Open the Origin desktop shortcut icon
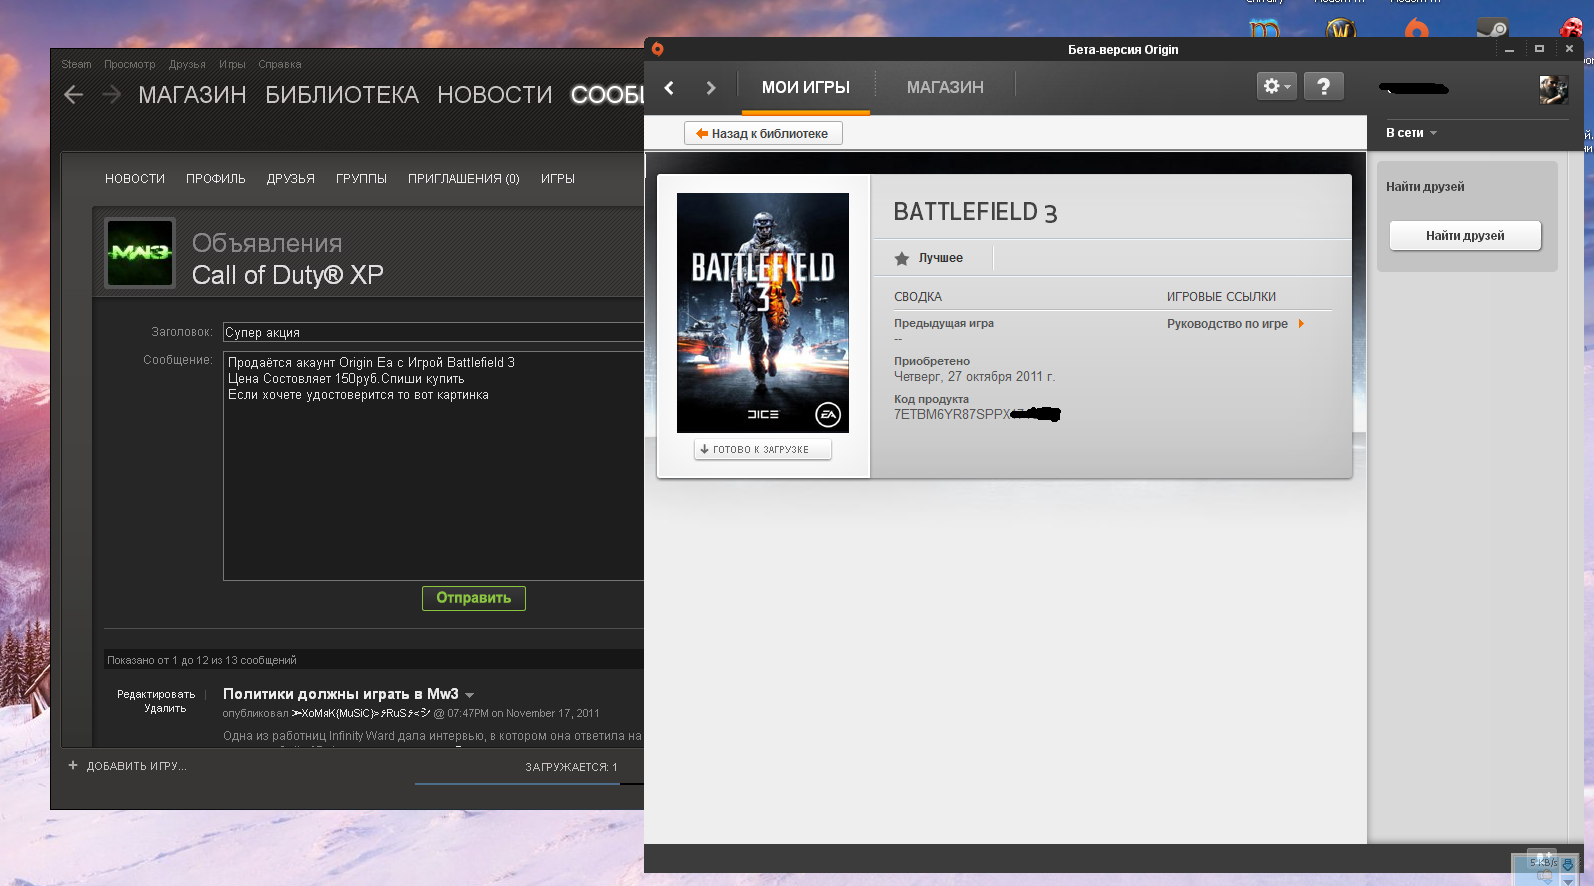Viewport: 1594px width, 886px height. (x=1417, y=28)
